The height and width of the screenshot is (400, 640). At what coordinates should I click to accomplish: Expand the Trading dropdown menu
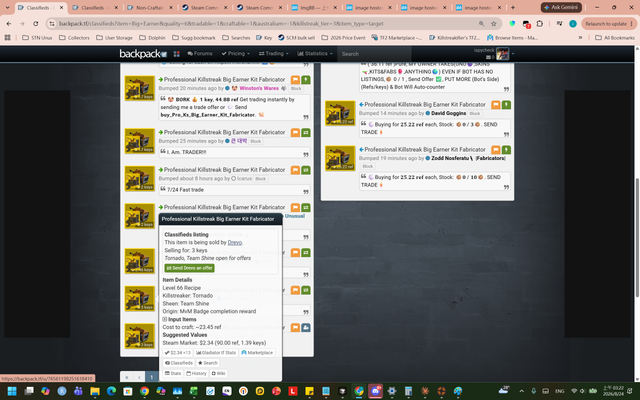pos(273,53)
